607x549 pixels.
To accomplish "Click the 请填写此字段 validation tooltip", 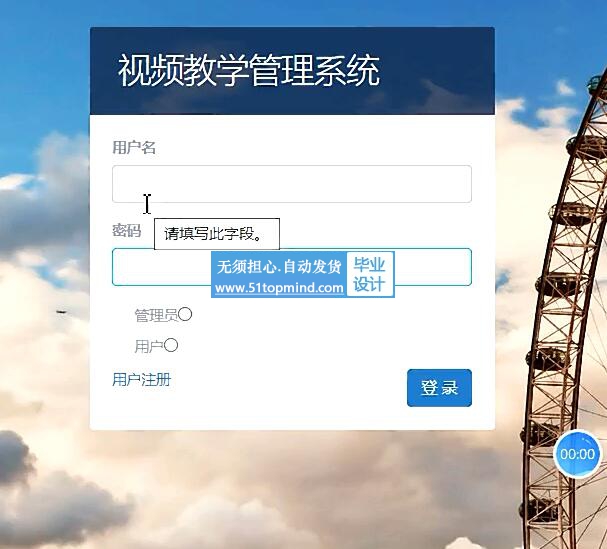I will coord(217,234).
